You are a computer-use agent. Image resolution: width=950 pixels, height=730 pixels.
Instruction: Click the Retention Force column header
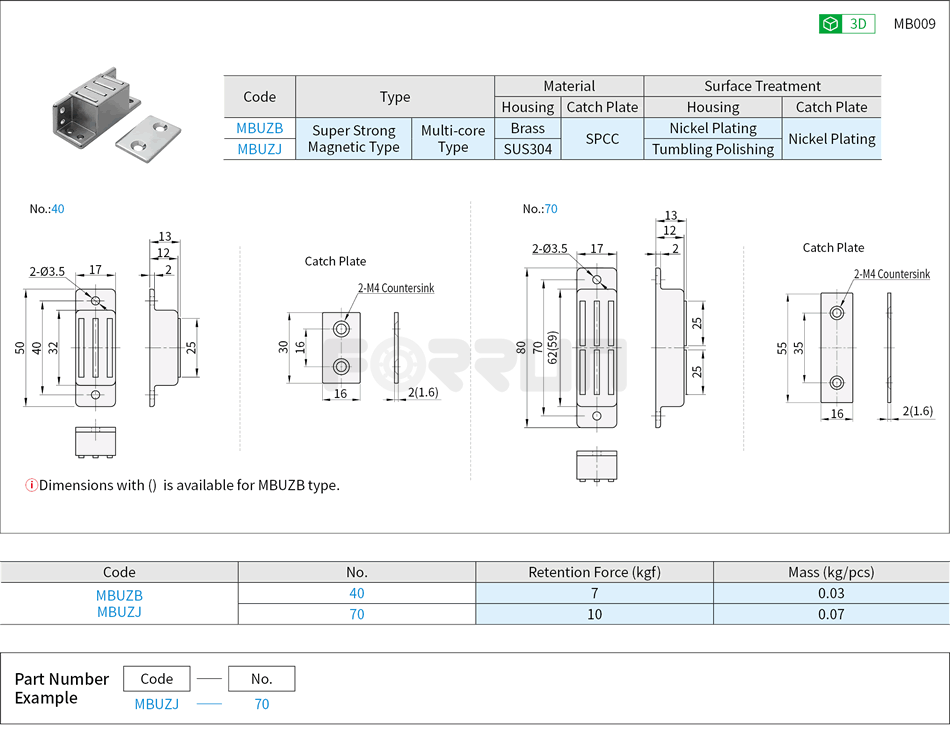pos(594,572)
